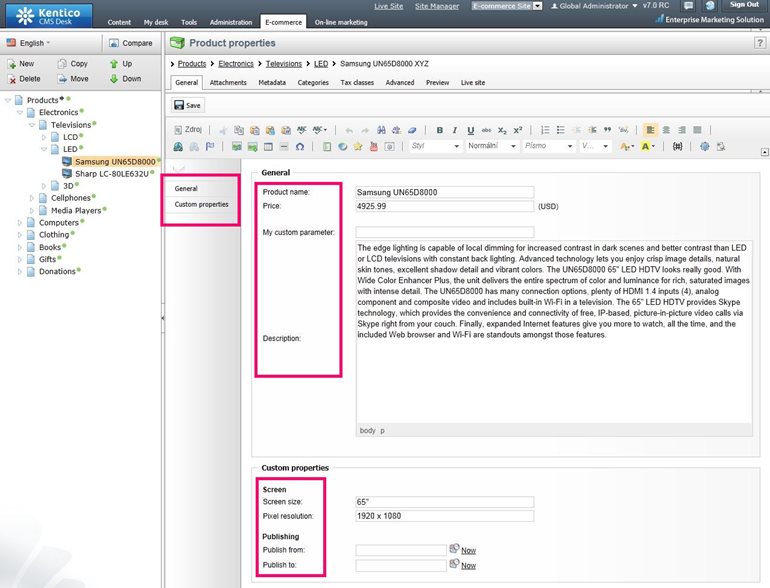Insert a horizontal line
This screenshot has width=770, height=588.
284,146
